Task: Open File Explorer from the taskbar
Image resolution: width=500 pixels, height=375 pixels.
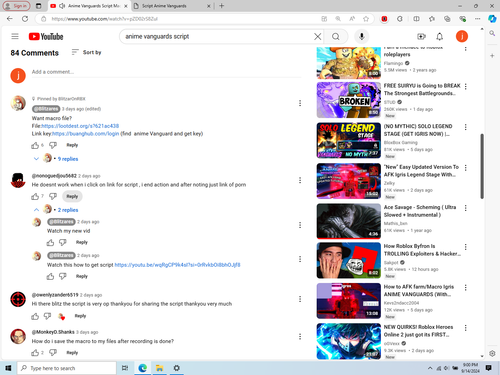Action: tap(159, 368)
